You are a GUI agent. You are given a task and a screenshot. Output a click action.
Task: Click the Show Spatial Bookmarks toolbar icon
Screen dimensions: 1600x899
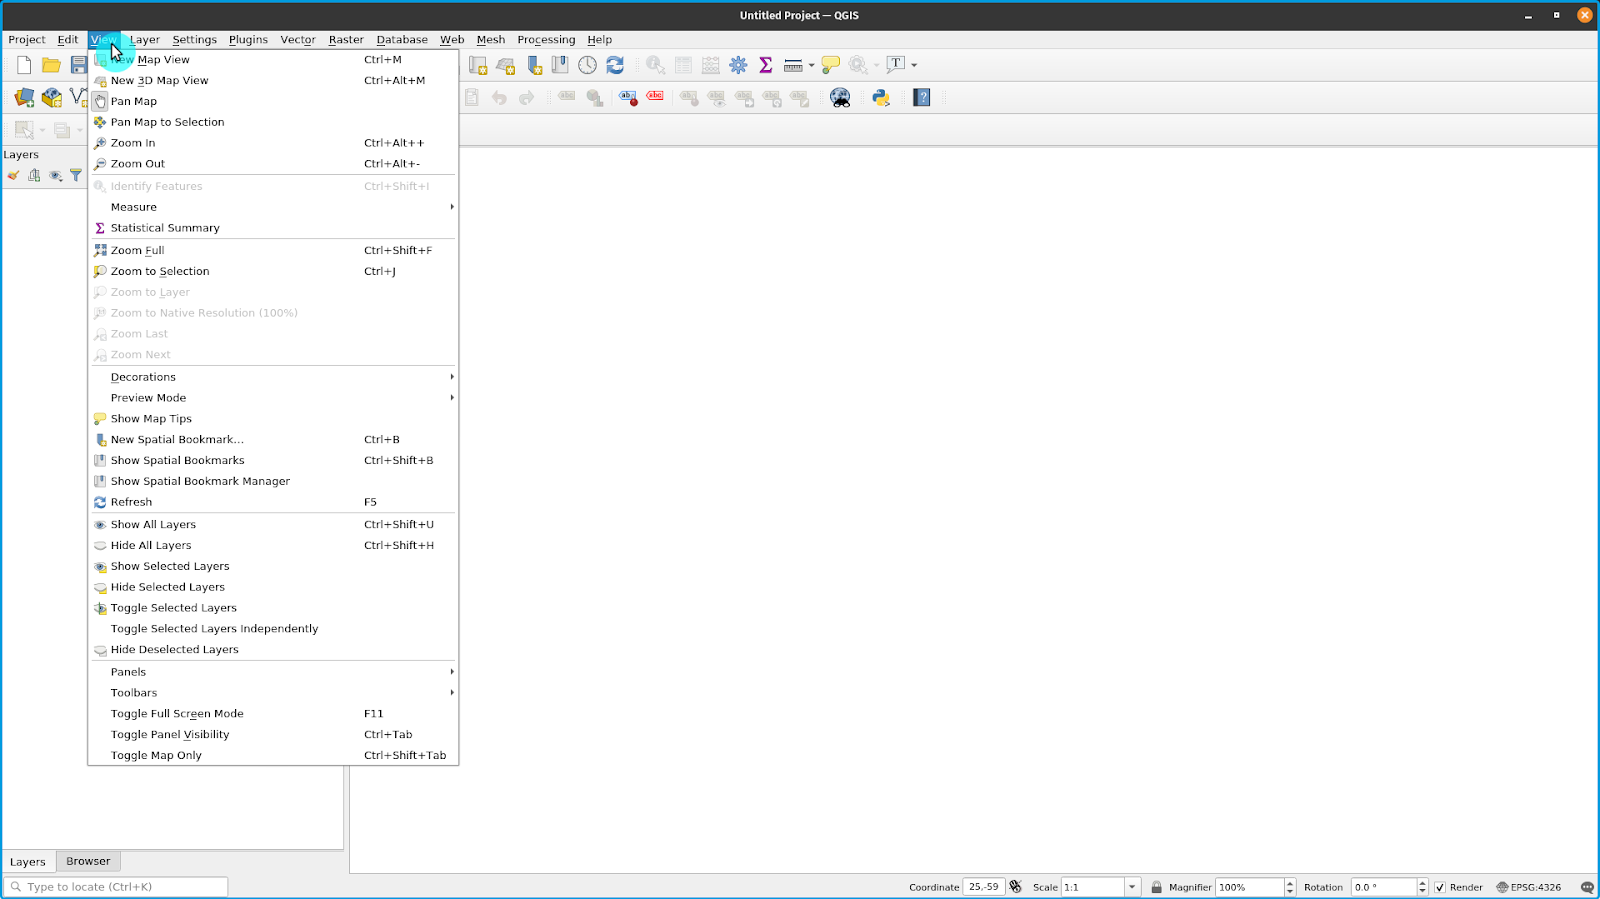(560, 65)
